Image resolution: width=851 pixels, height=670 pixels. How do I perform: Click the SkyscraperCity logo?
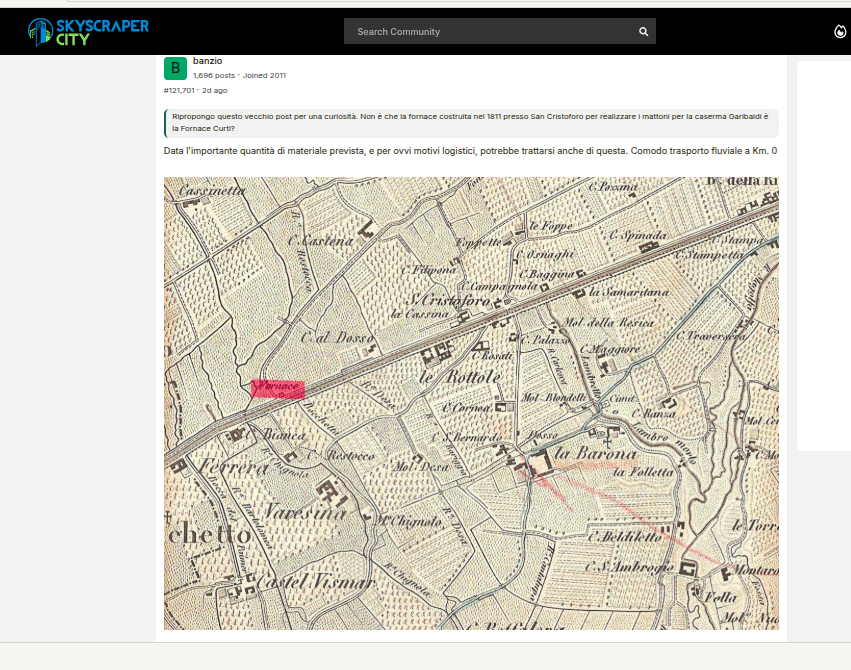(x=88, y=32)
